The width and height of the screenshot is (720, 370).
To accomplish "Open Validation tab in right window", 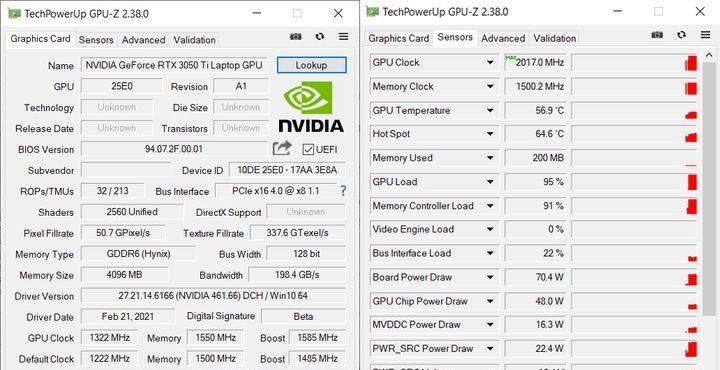I will (555, 38).
